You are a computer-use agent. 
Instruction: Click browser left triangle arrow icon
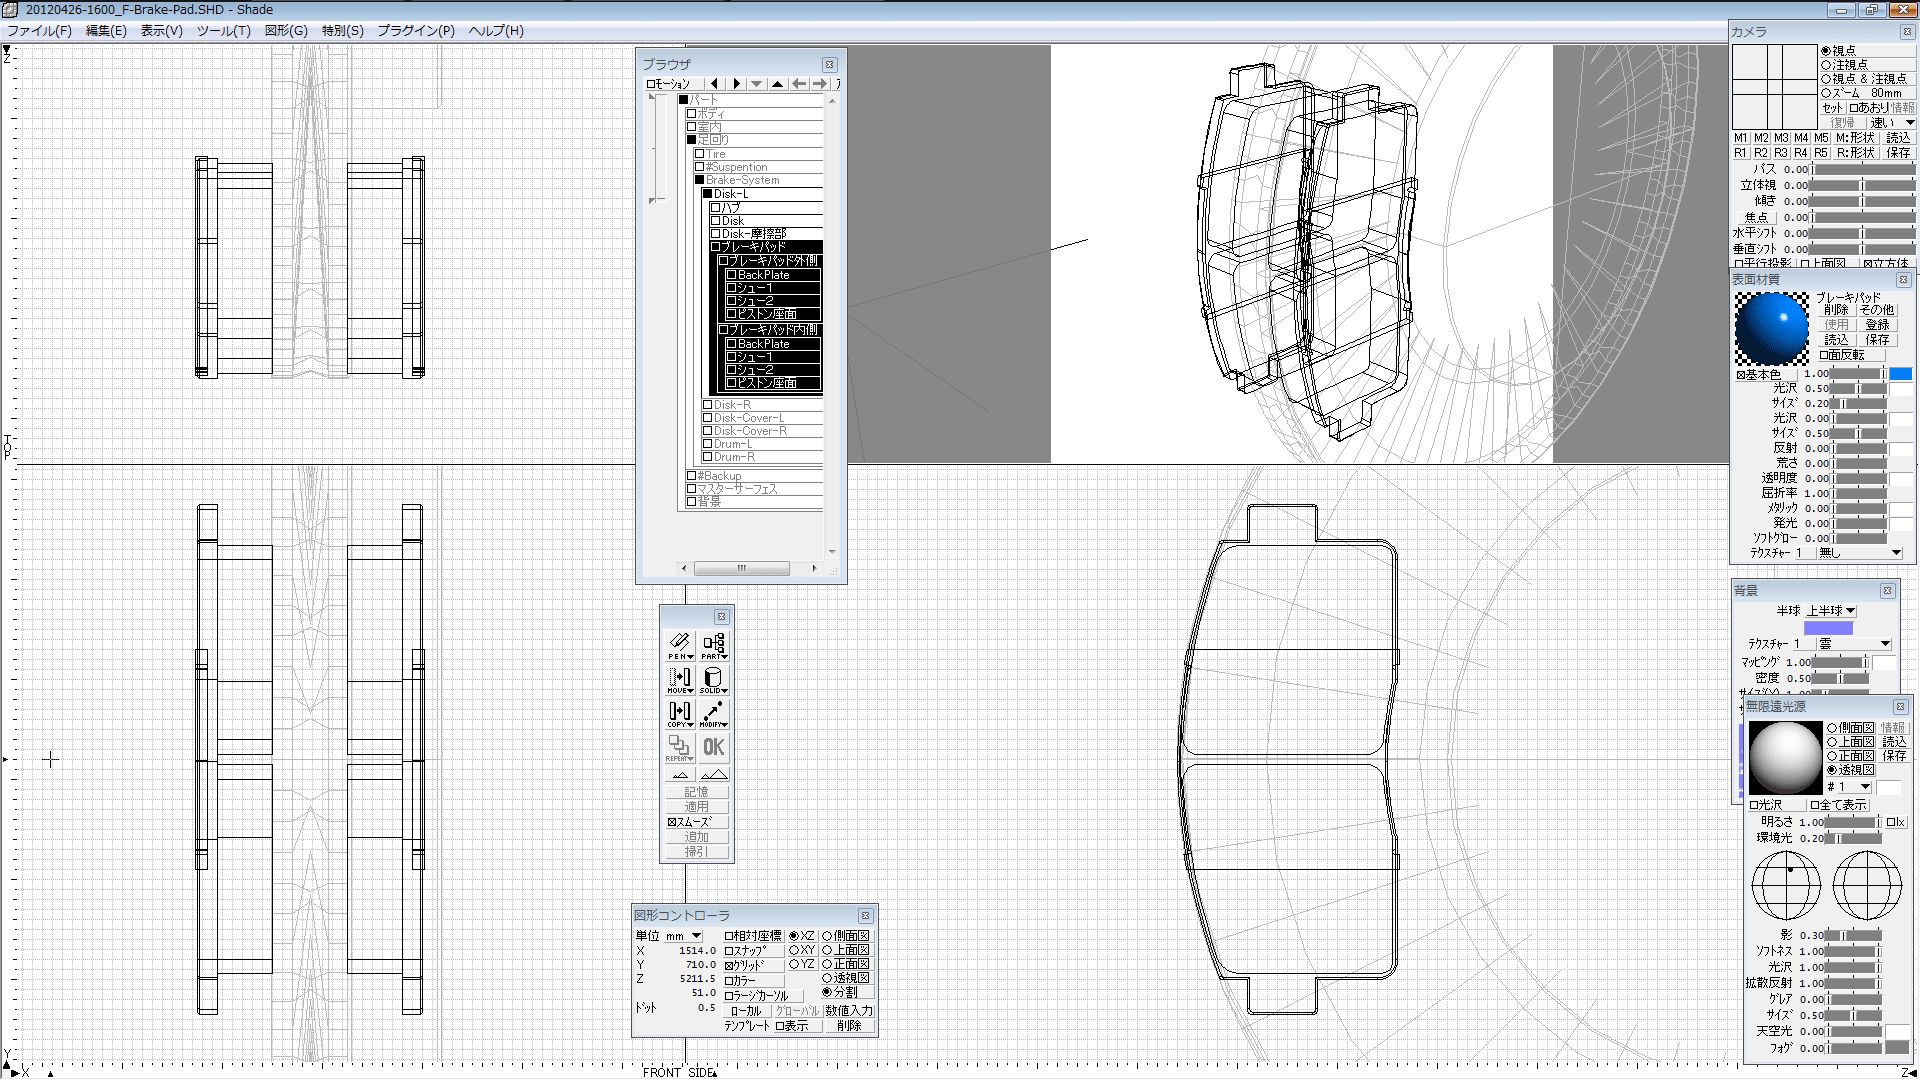coord(714,84)
